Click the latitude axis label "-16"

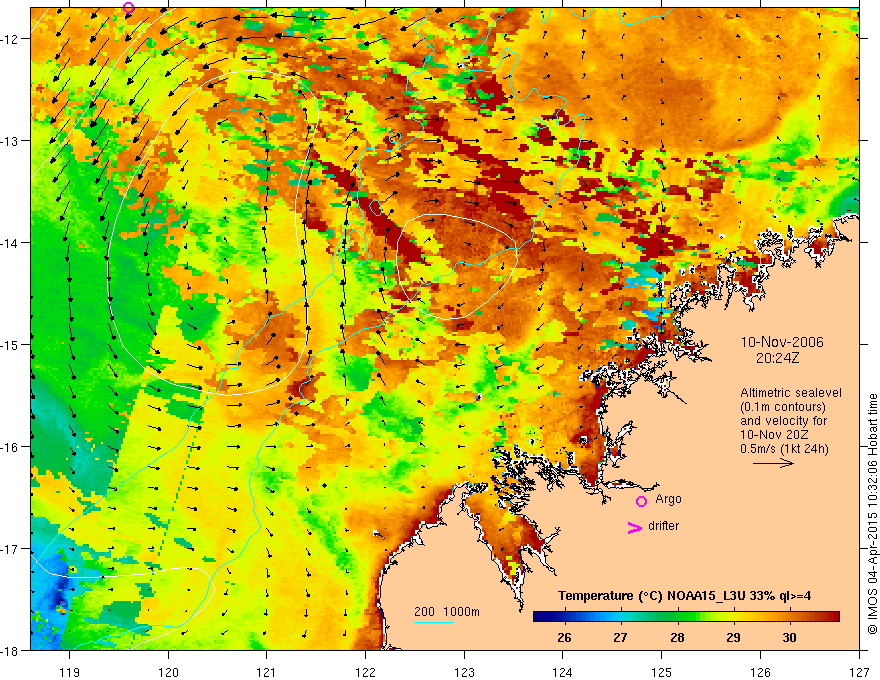pyautogui.click(x=10, y=447)
